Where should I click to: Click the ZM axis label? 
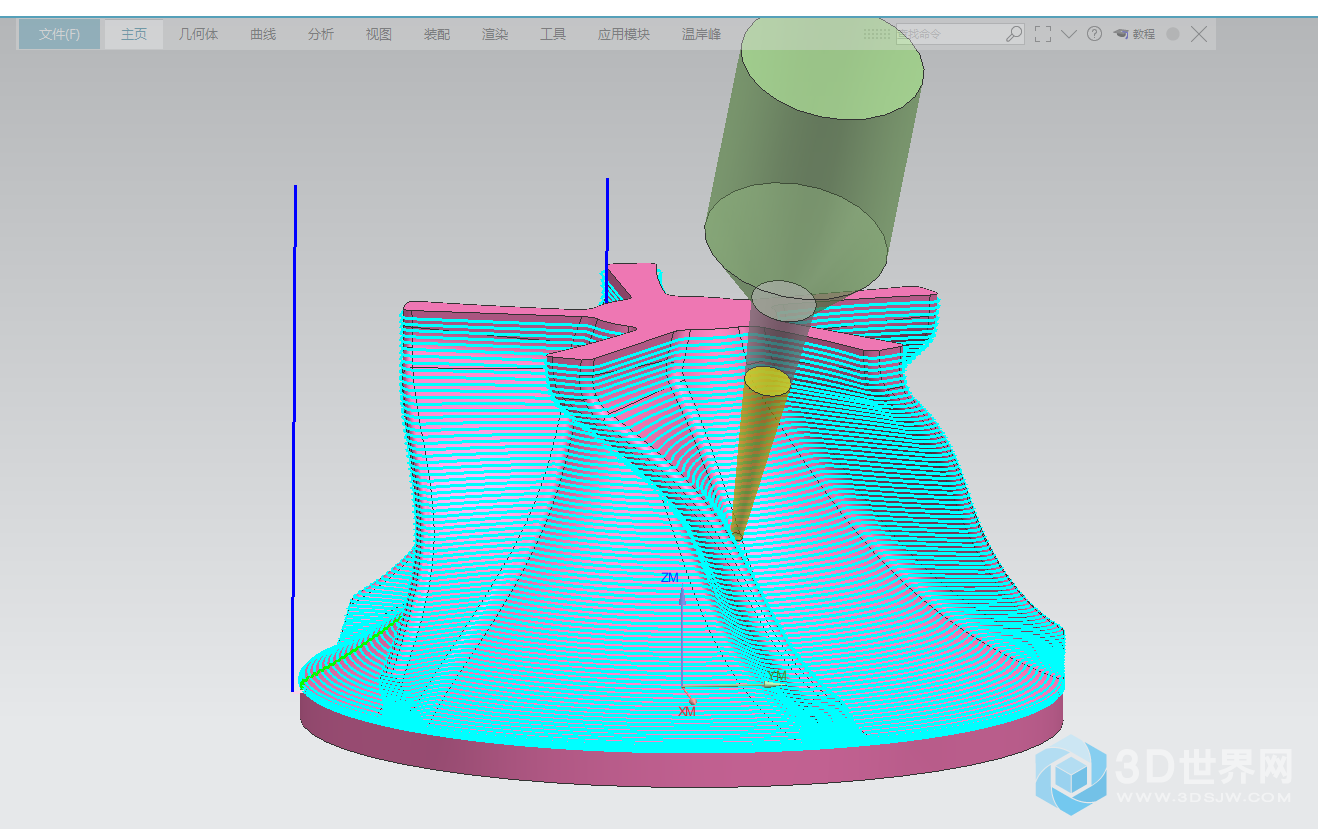670,578
